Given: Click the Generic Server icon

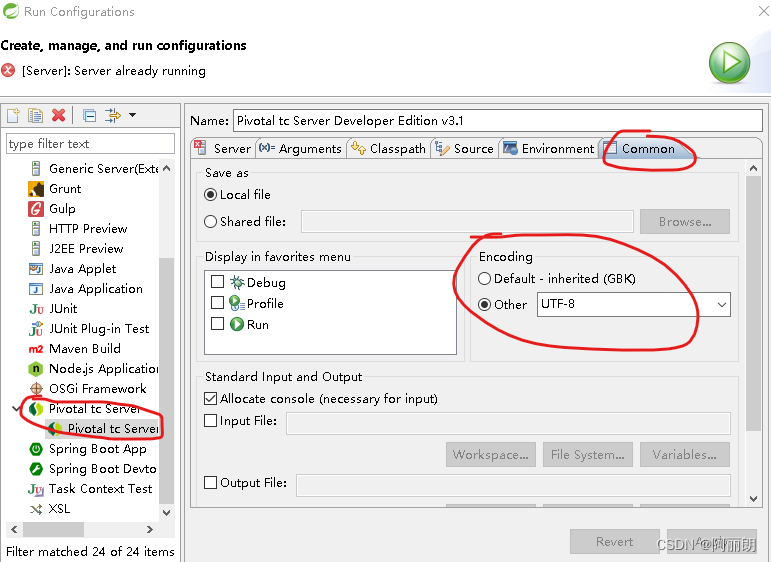Looking at the screenshot, I should click(36, 169).
